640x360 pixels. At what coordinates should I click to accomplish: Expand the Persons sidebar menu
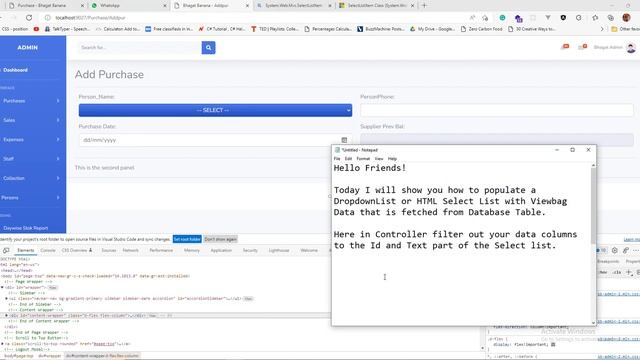31,198
